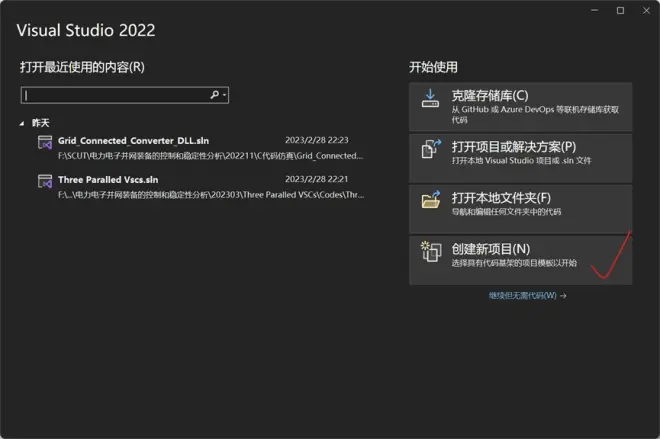The image size is (660, 439).
Task: Focus the recent items search field
Action: (125, 95)
